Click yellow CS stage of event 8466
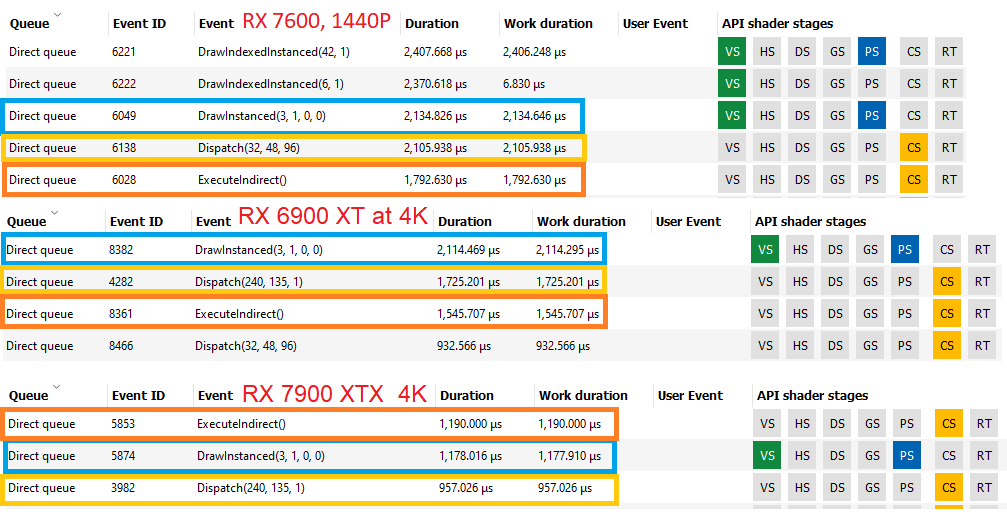 (947, 346)
